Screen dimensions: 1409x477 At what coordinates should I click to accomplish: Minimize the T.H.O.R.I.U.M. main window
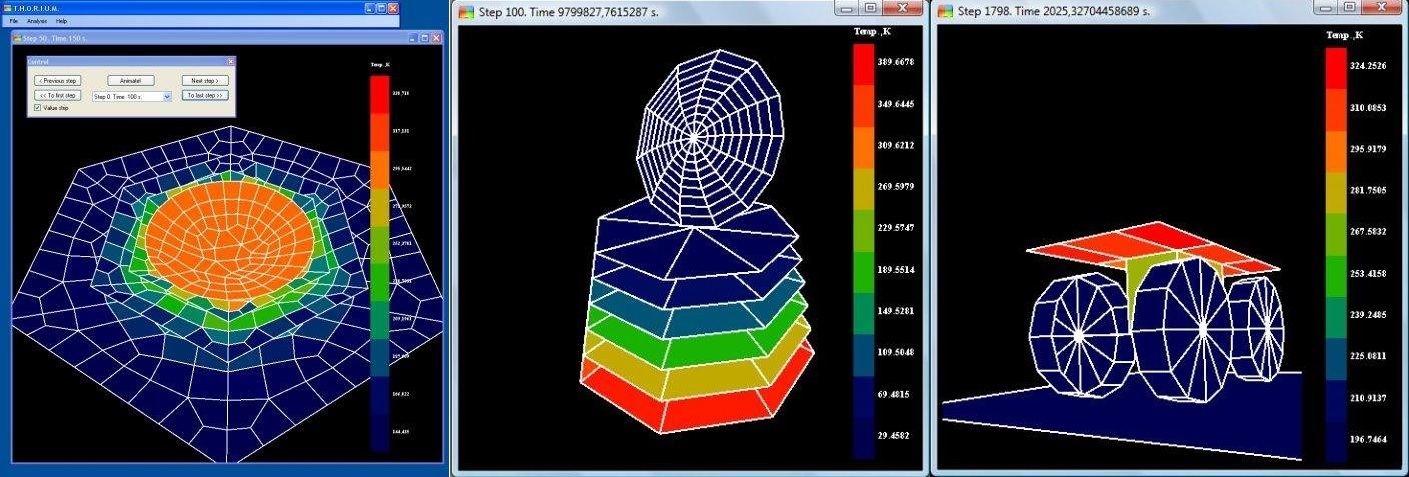pos(369,8)
